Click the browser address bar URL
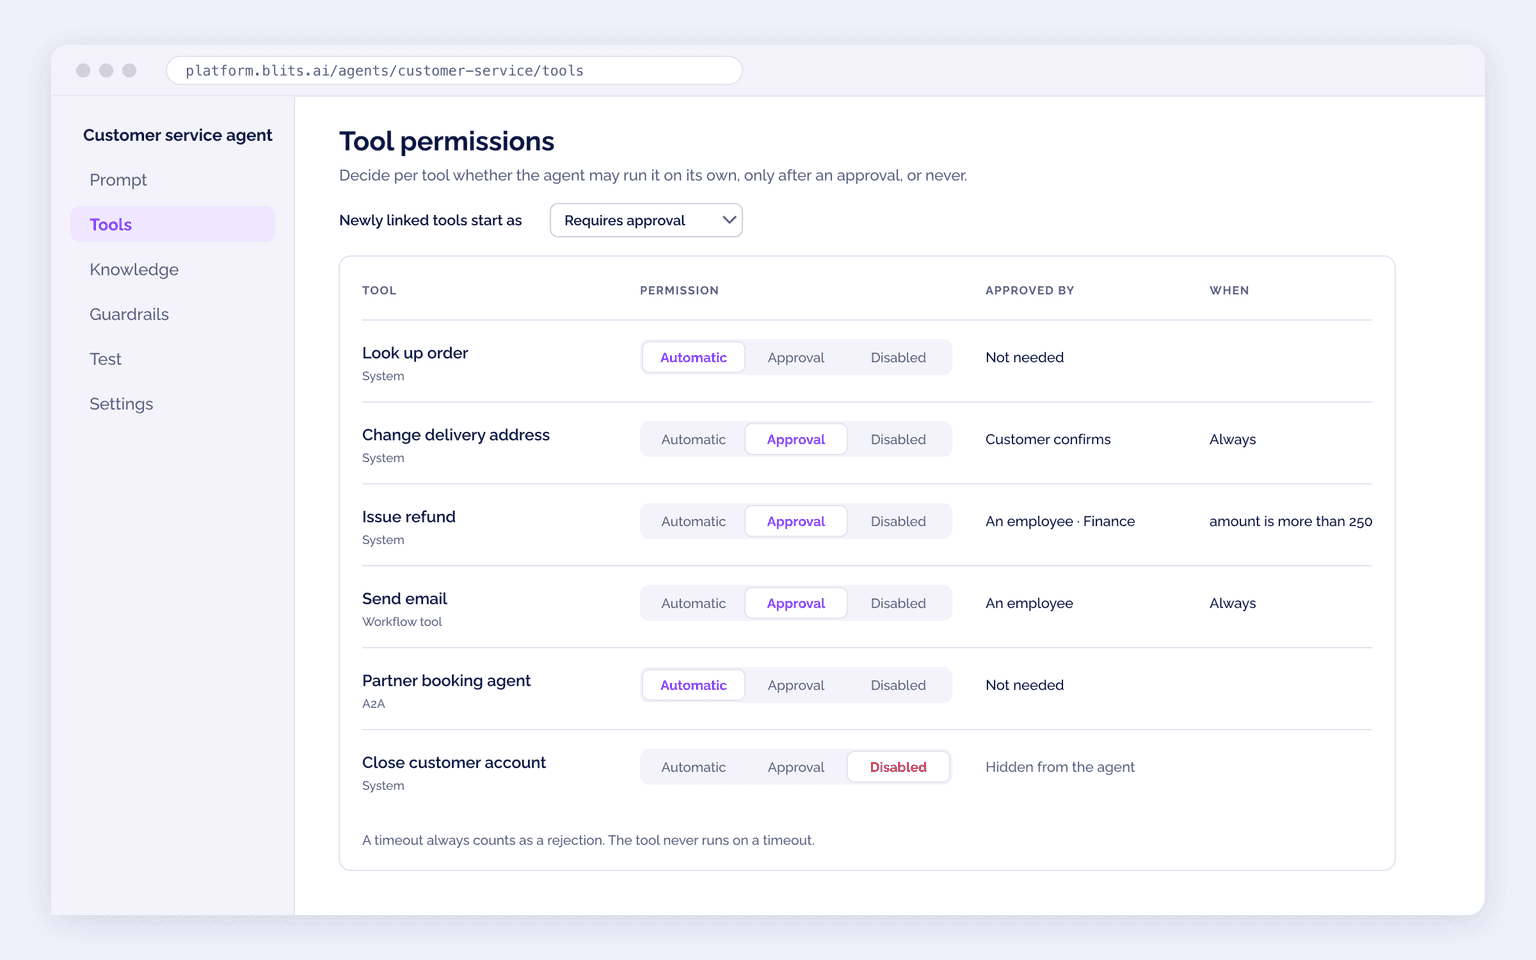Screen dimensions: 1536x960 tap(454, 71)
